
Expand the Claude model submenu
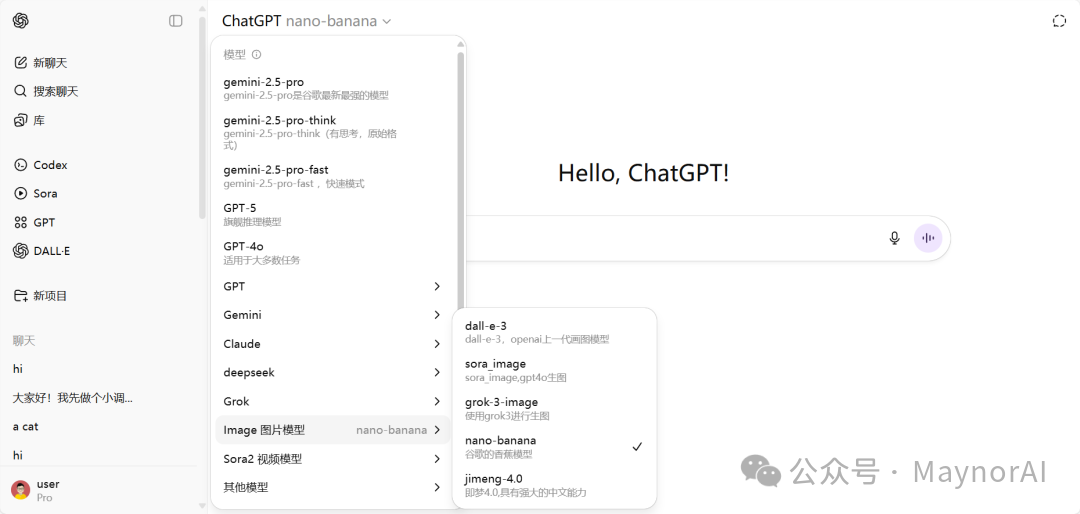pyautogui.click(x=333, y=344)
